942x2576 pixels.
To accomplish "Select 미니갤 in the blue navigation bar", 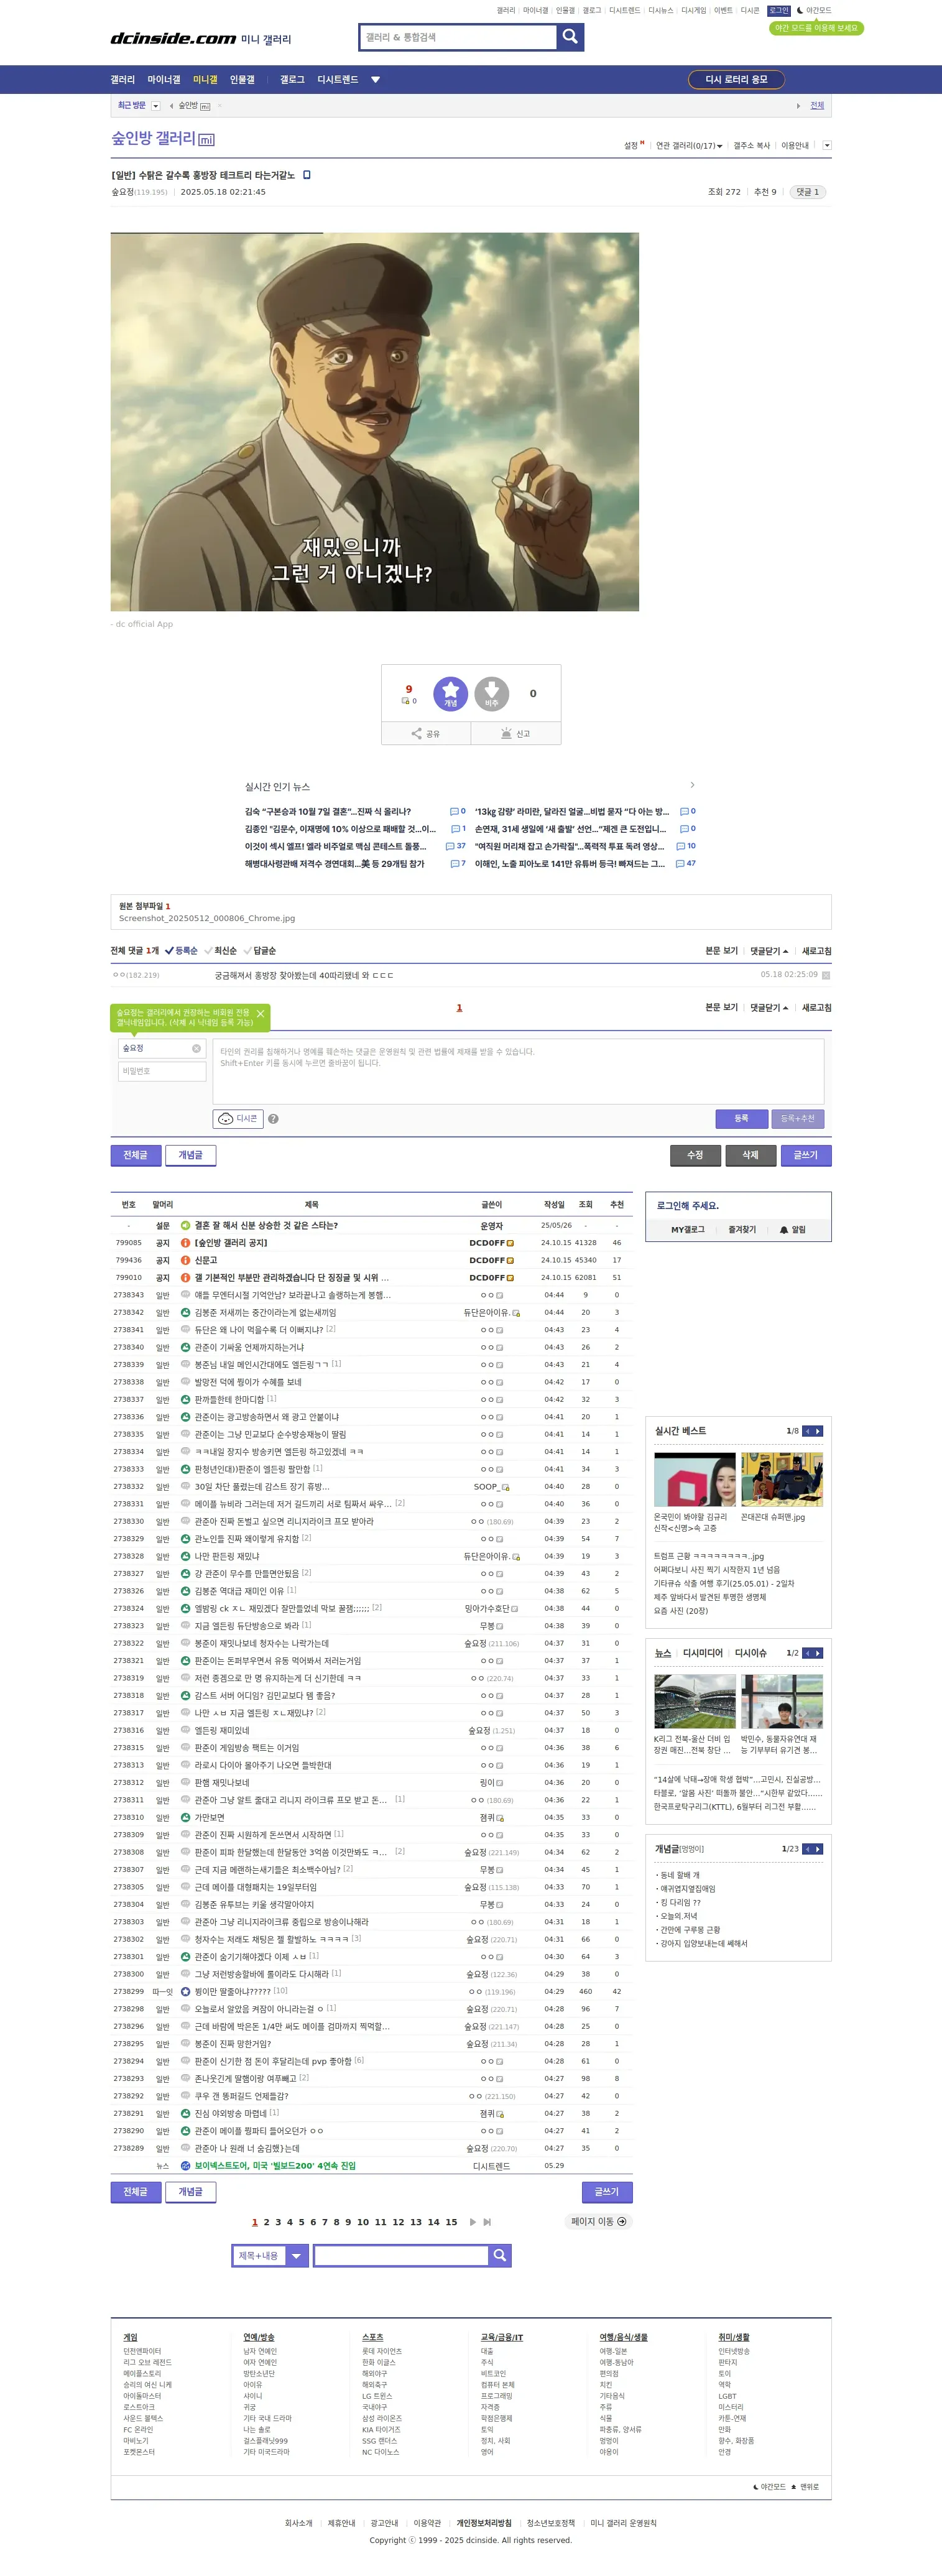I will (205, 80).
